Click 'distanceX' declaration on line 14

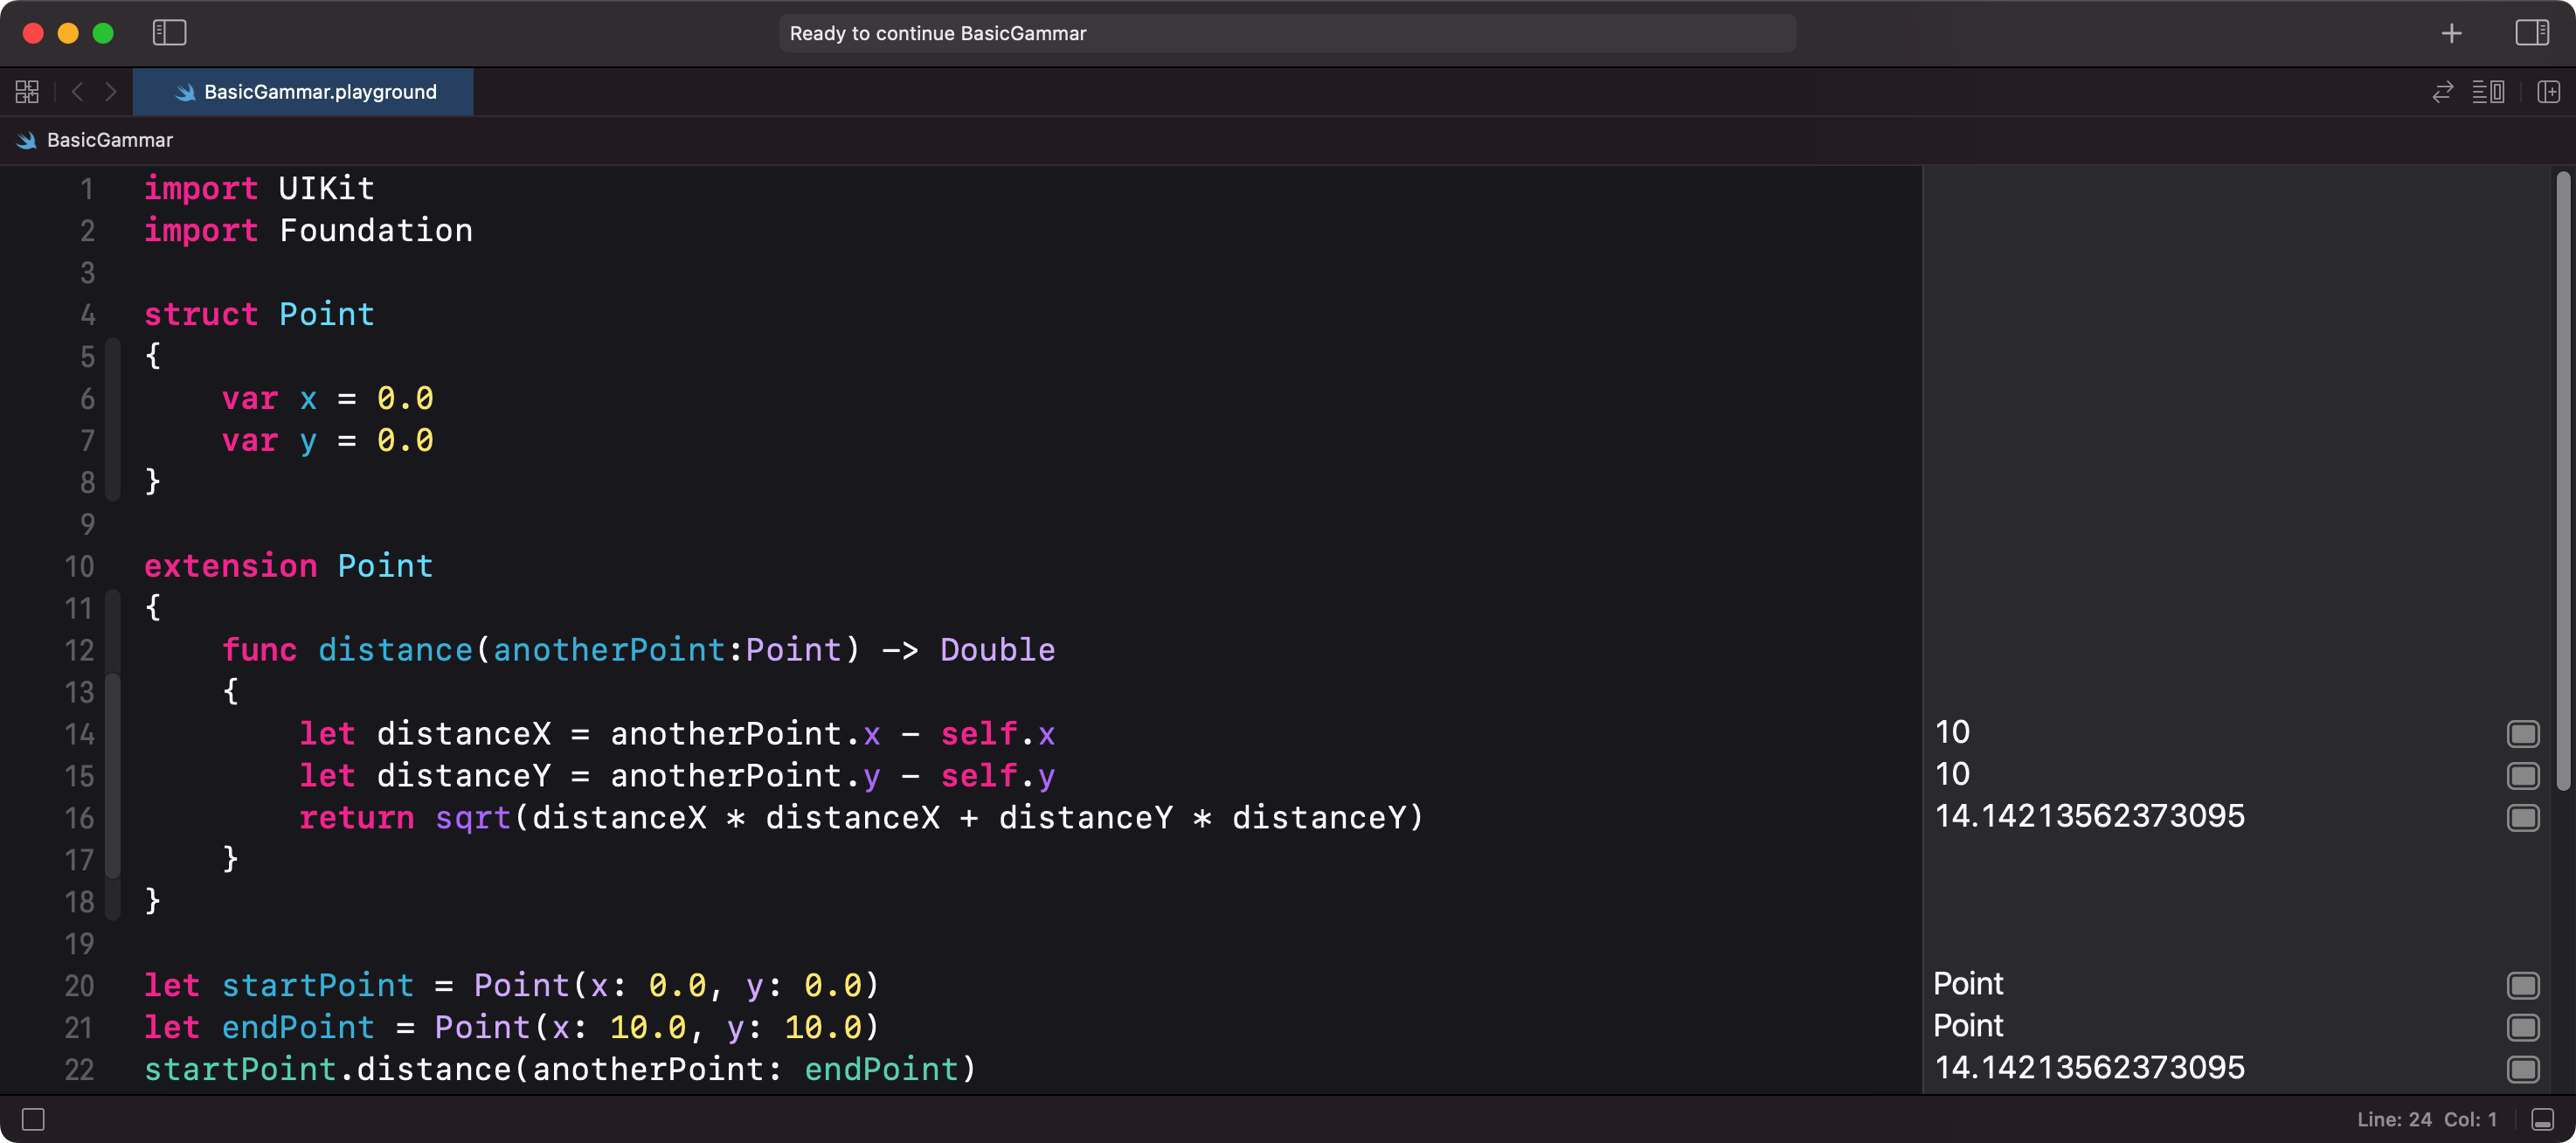click(x=463, y=734)
